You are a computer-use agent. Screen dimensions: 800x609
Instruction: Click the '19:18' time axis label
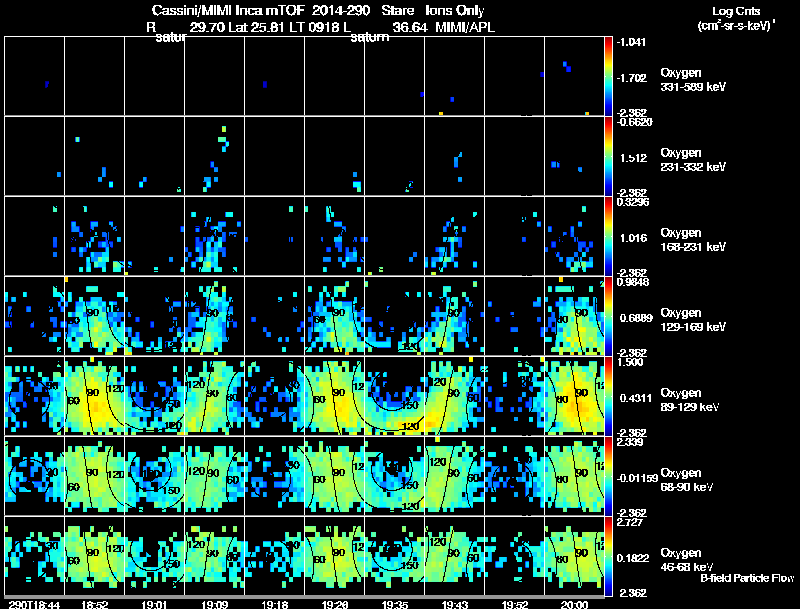coord(274,604)
